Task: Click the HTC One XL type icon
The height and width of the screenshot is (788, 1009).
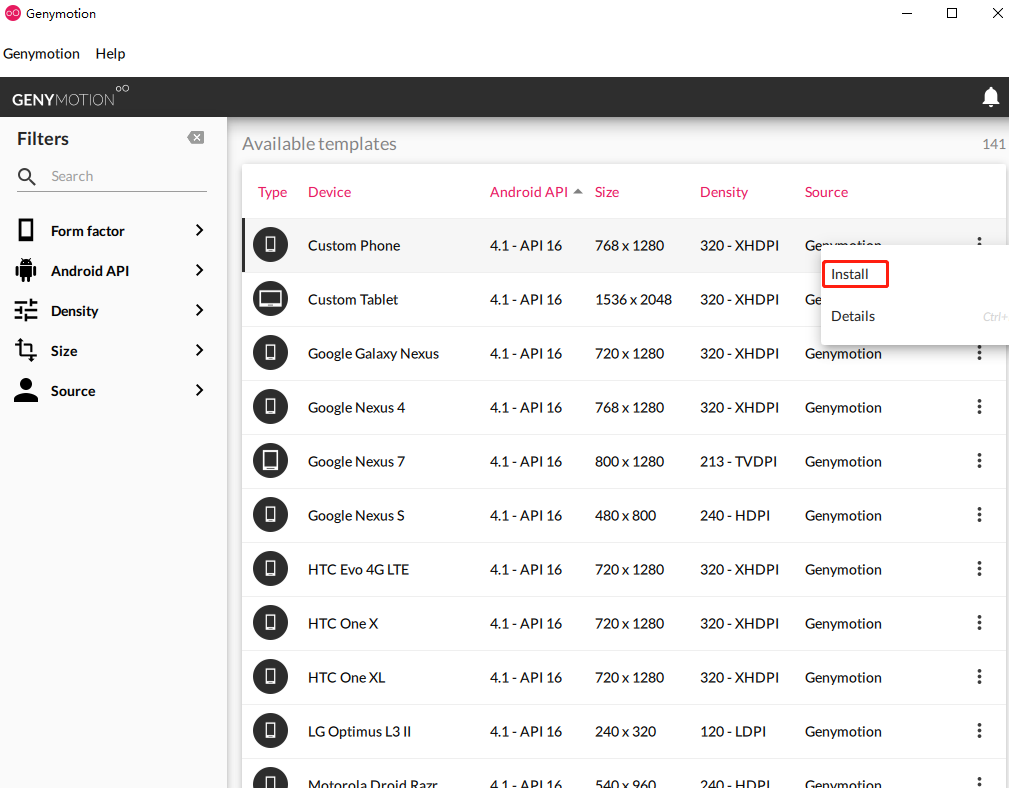Action: pyautogui.click(x=270, y=677)
